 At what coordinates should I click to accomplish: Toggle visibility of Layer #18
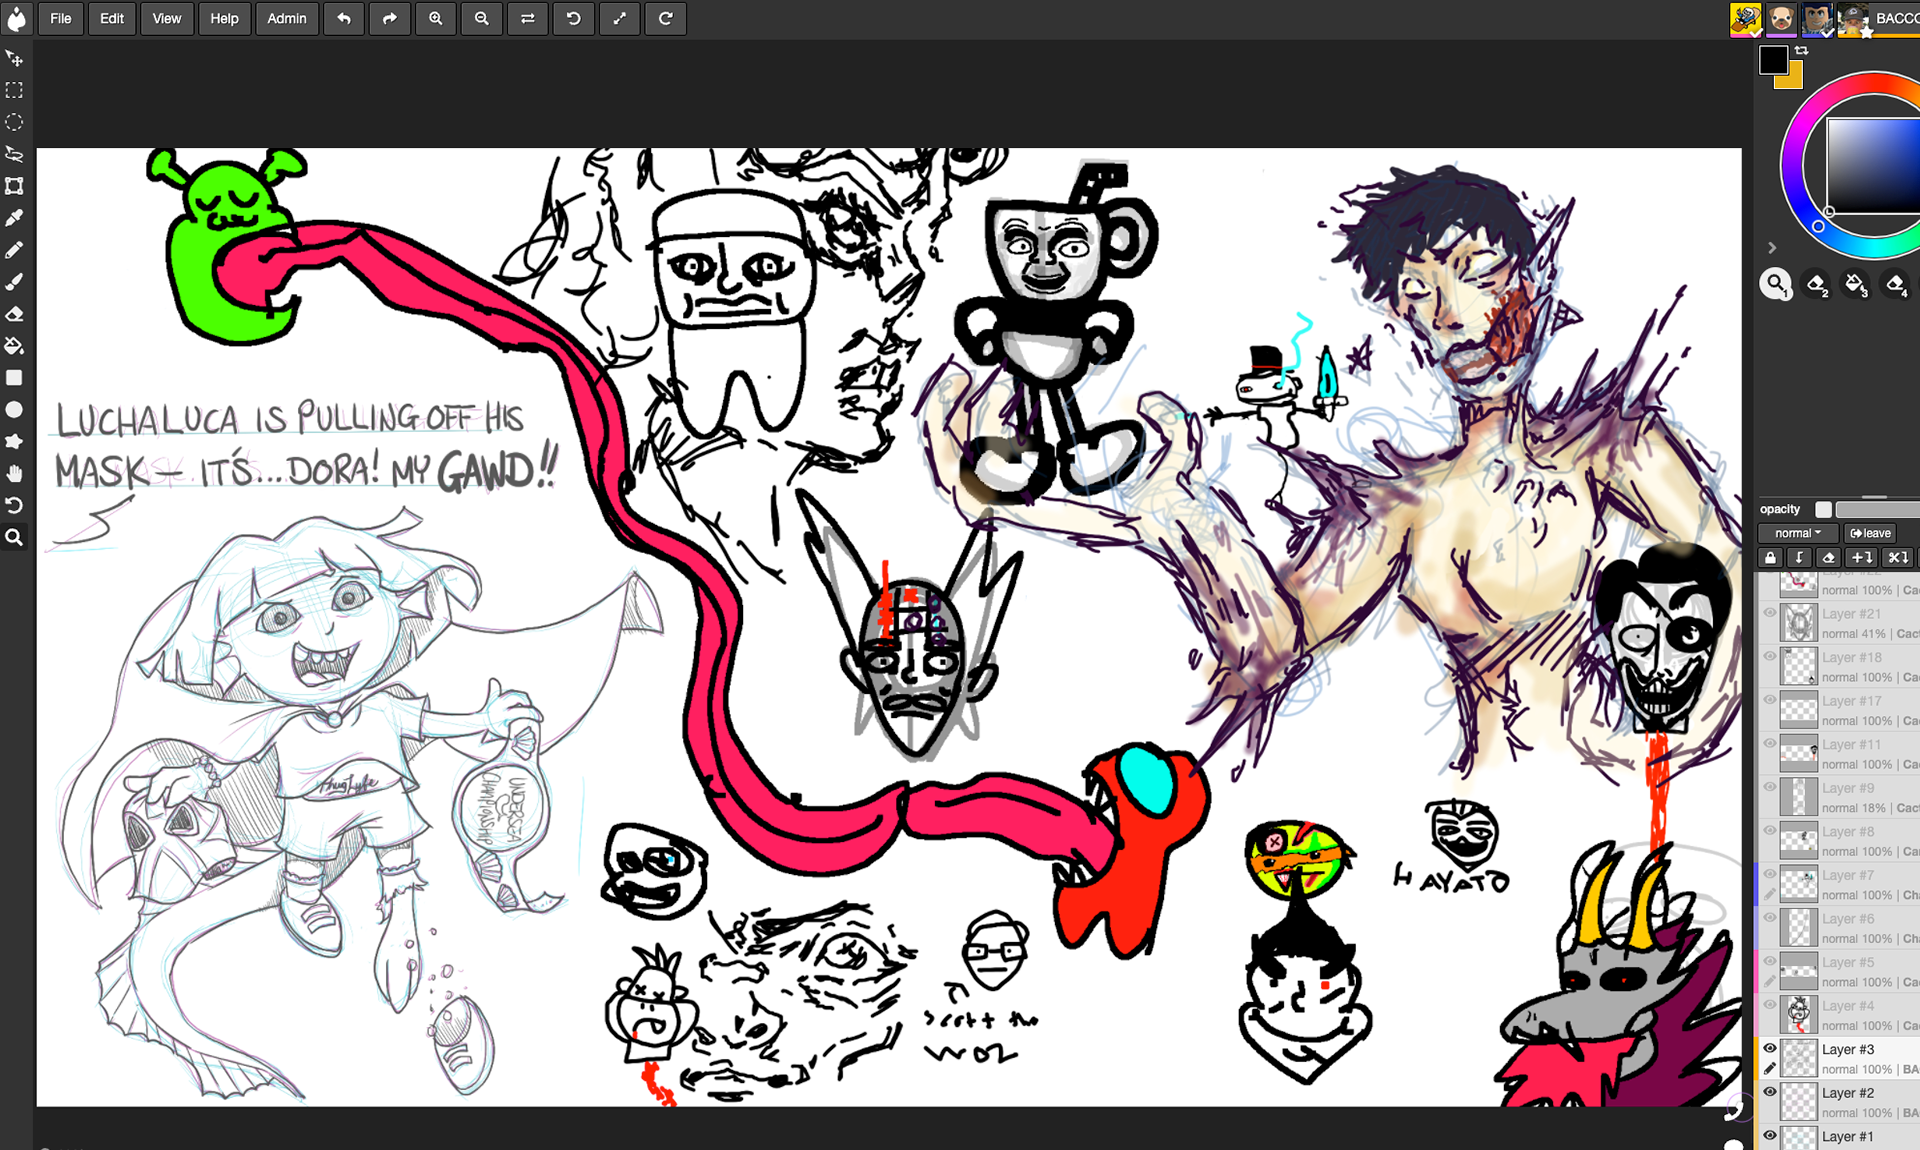click(x=1770, y=657)
